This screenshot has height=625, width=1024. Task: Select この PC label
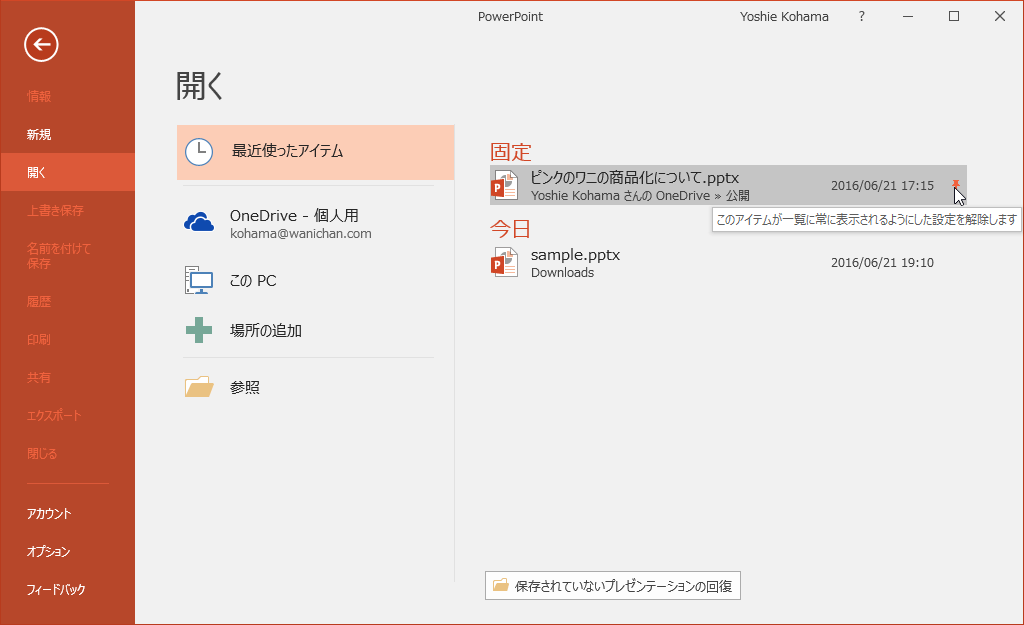pyautogui.click(x=253, y=281)
